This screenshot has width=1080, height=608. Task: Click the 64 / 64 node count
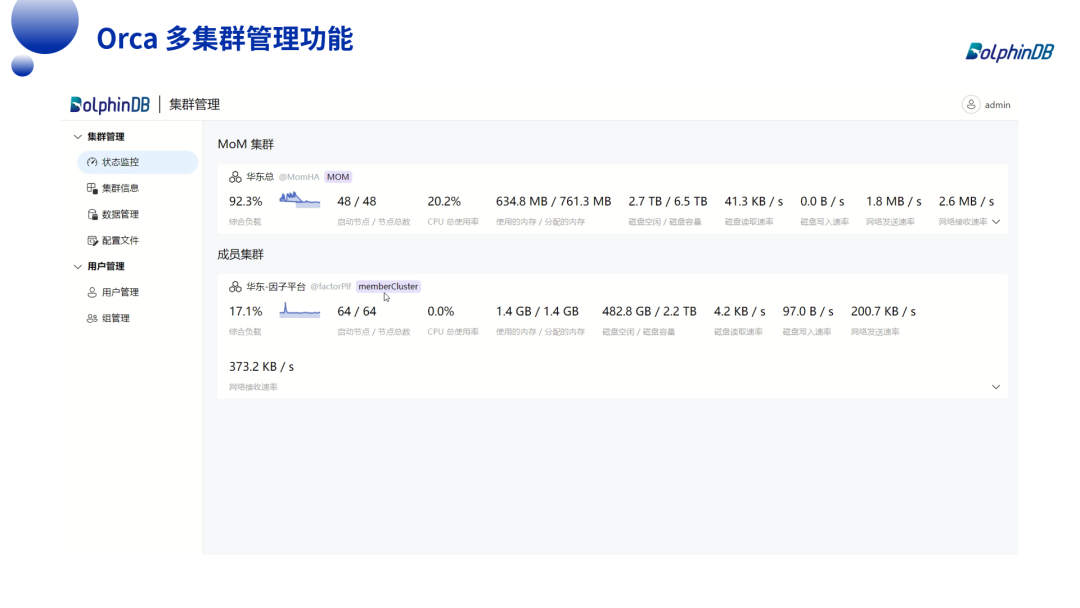point(357,311)
